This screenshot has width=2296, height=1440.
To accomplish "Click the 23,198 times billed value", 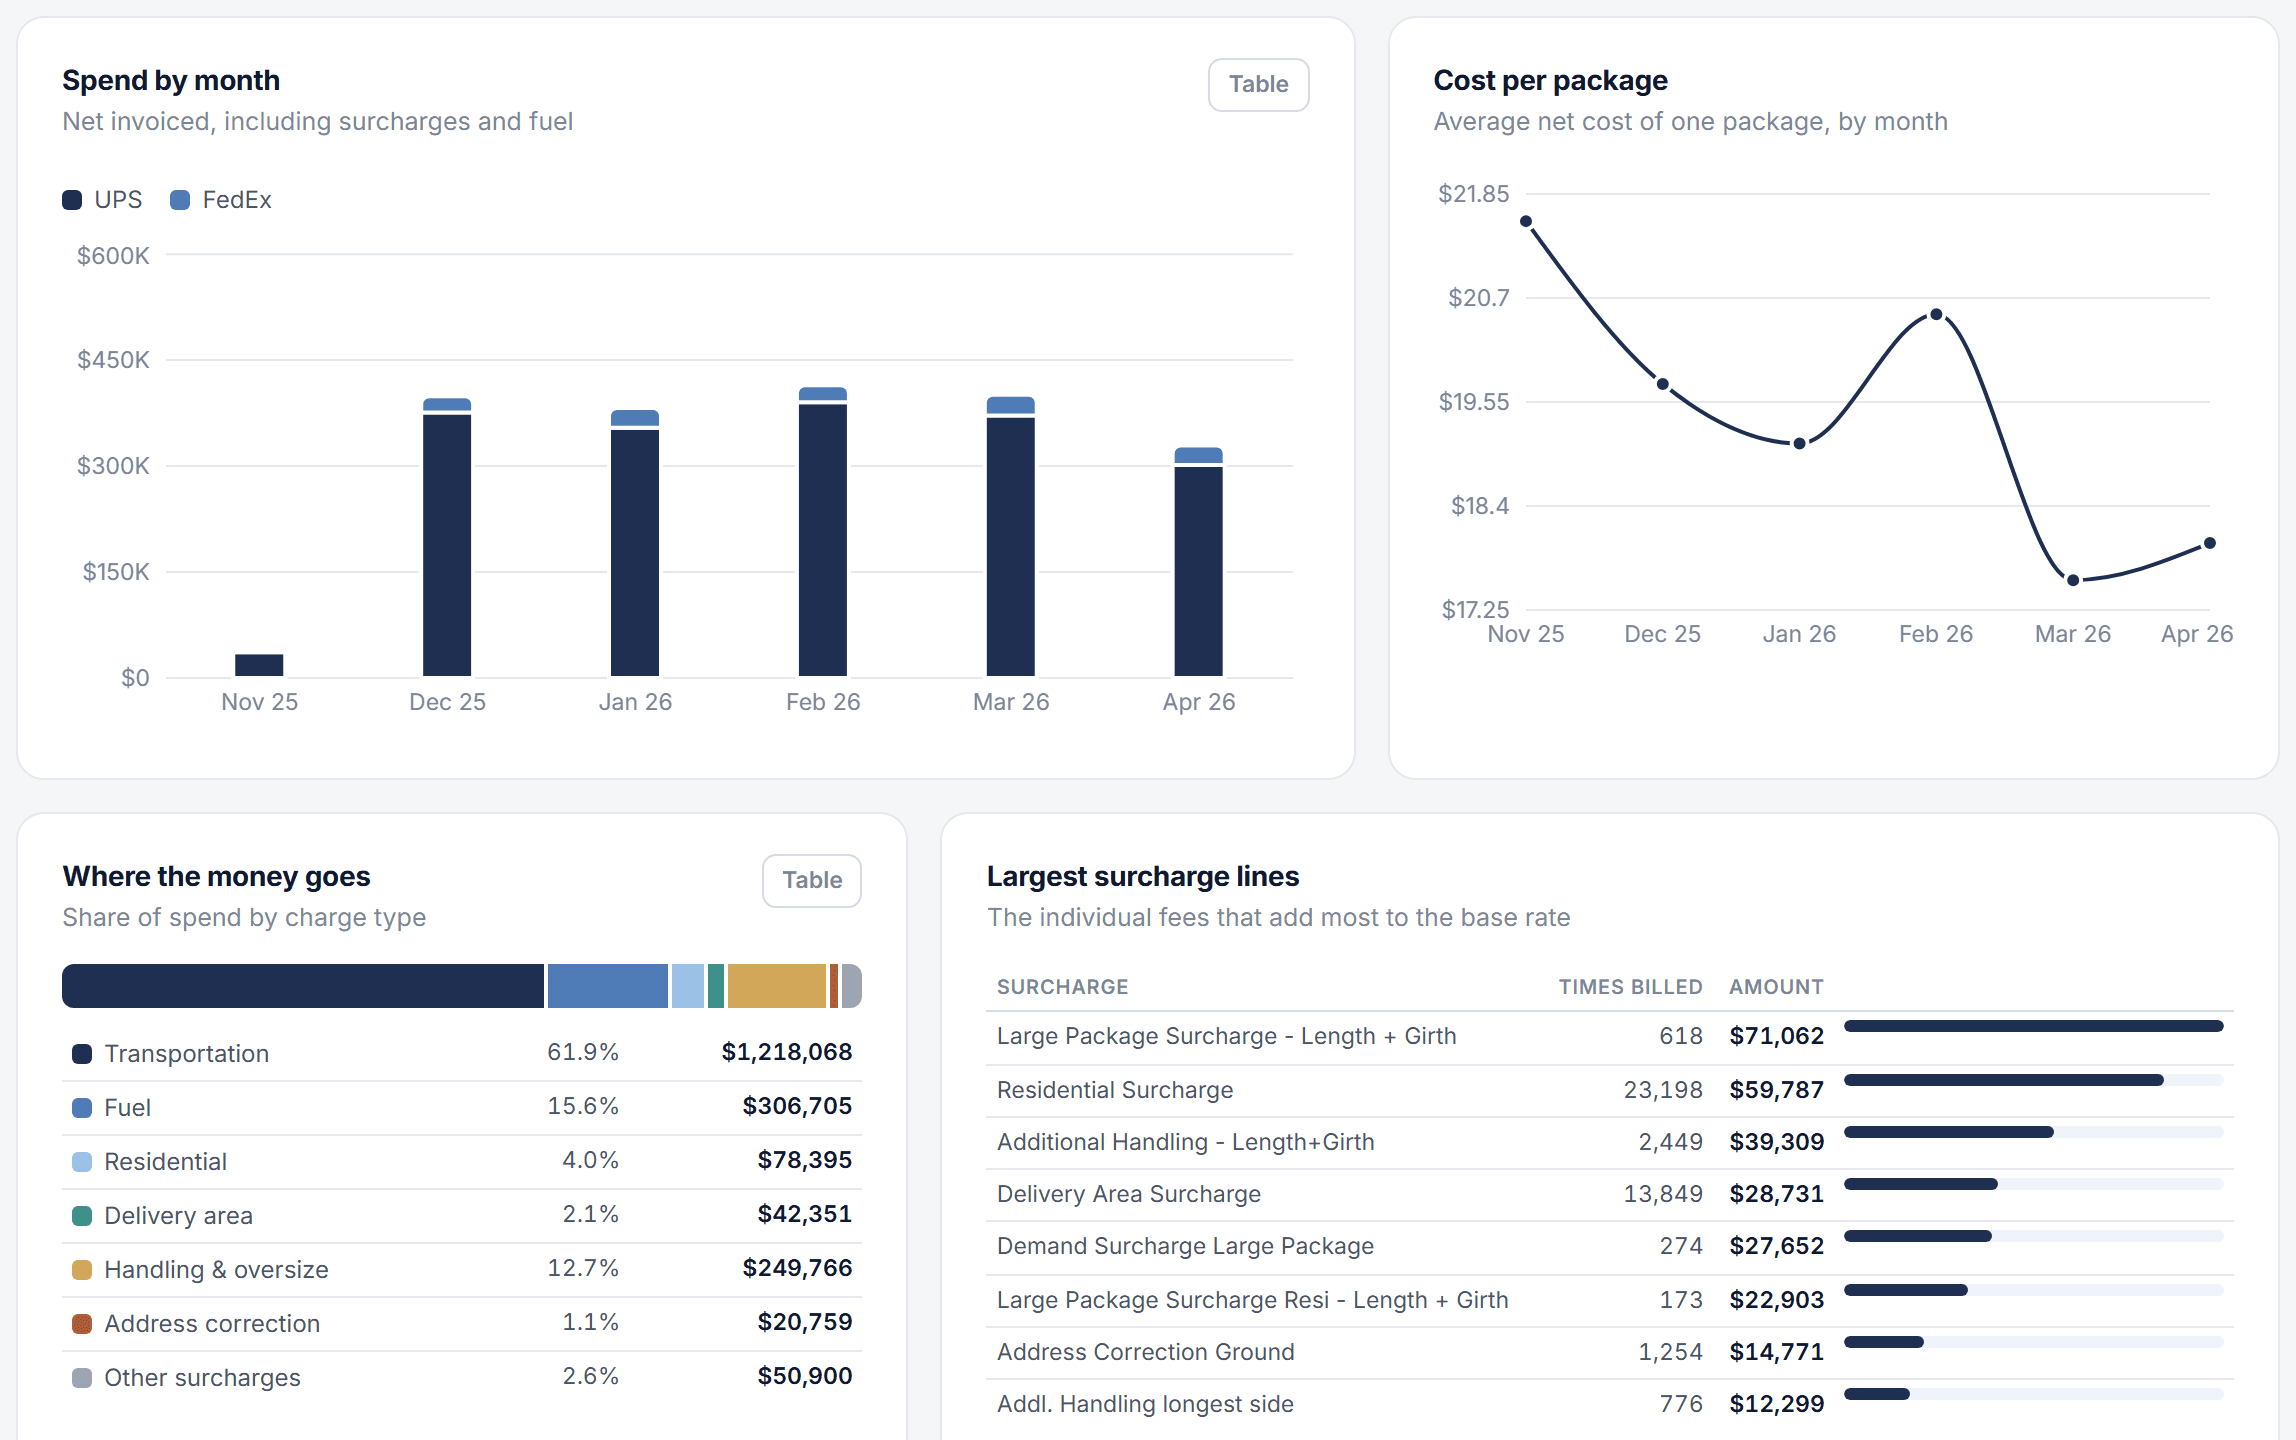I will 1663,1090.
